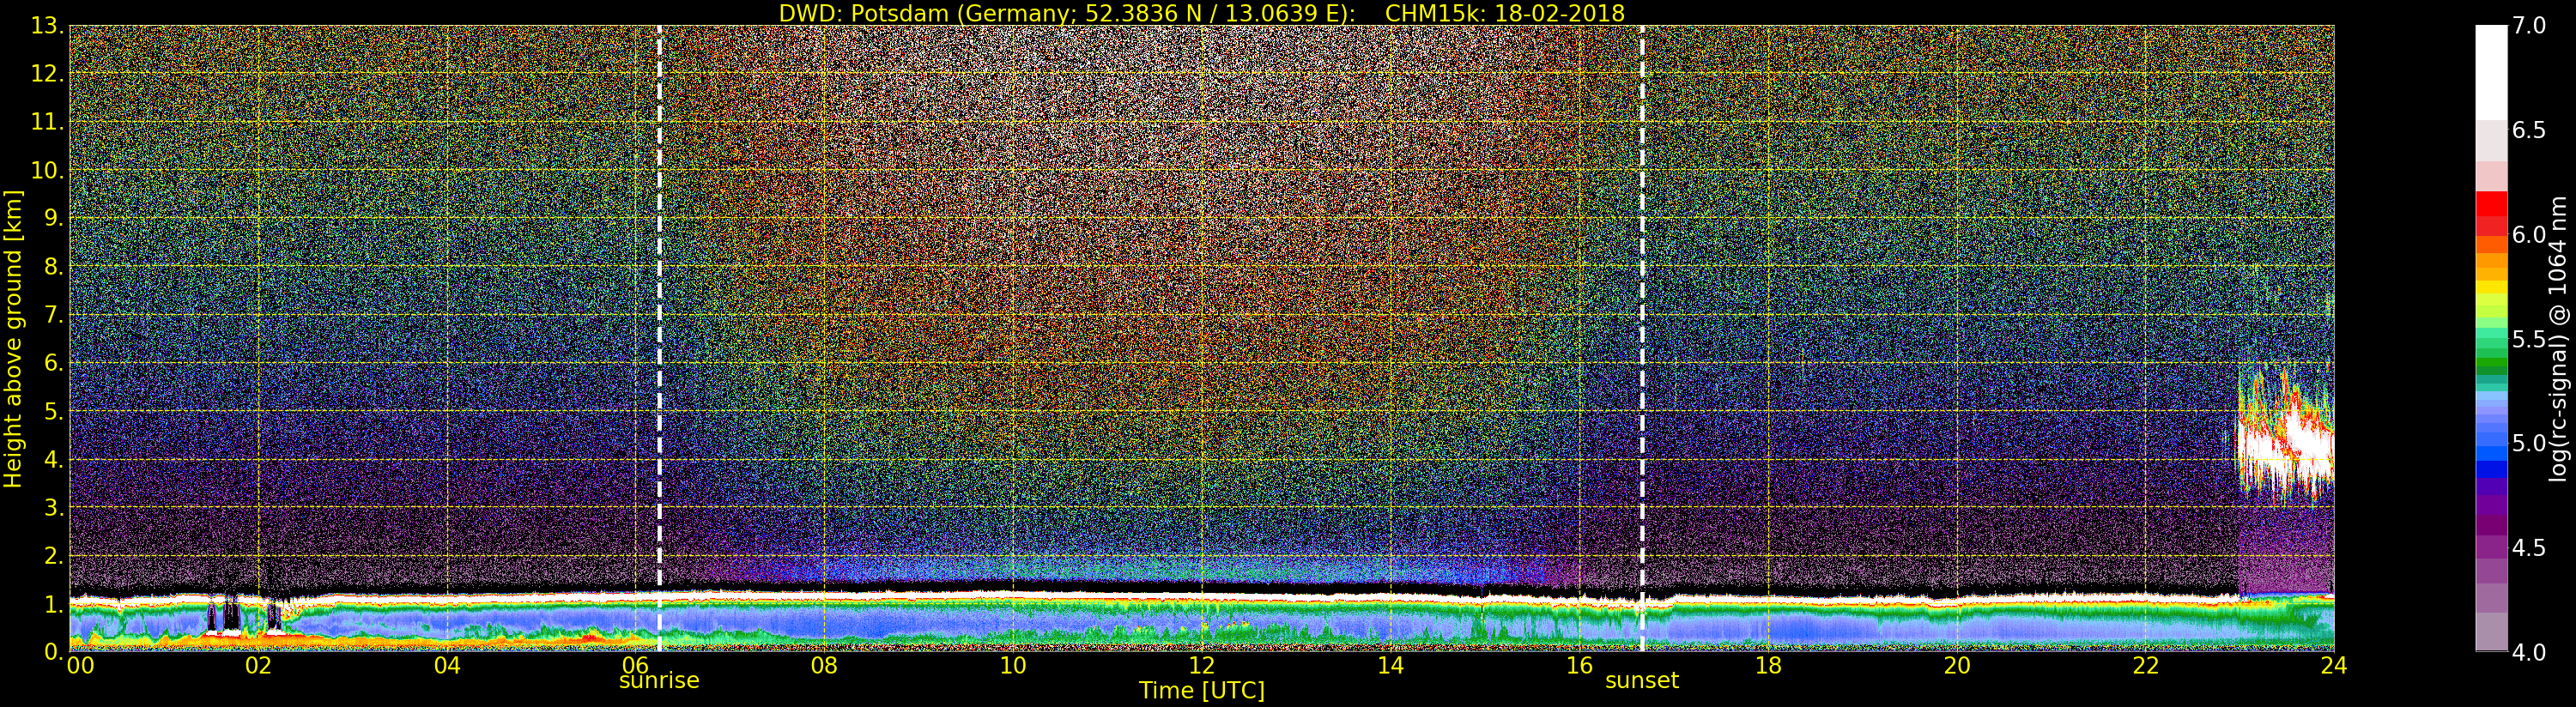
Task: Click the time axis tick '18'
Action: 1768,665
